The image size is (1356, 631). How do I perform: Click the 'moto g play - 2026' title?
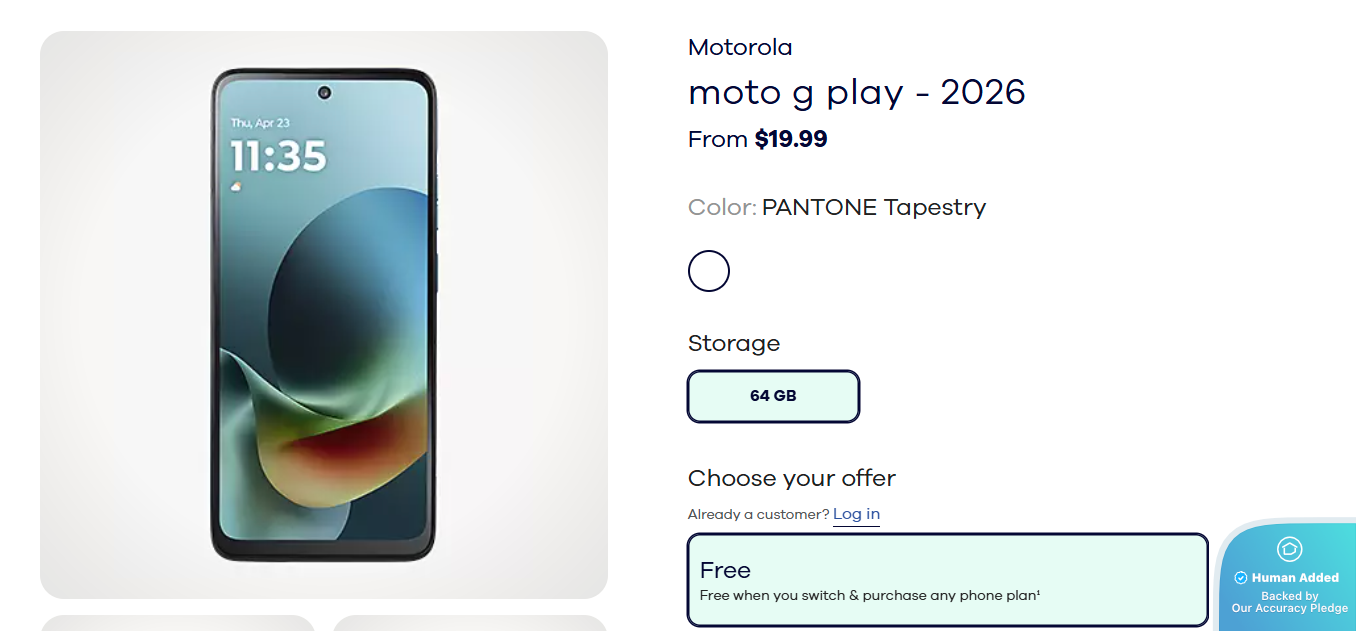[x=857, y=92]
